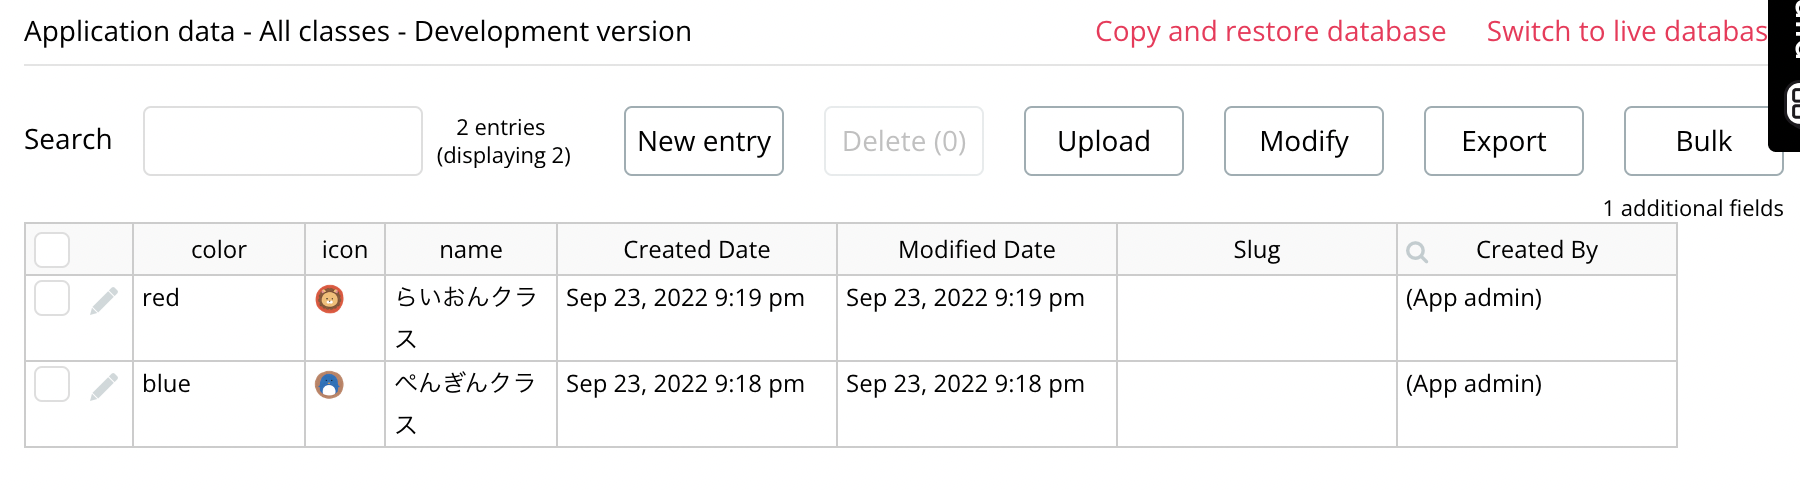
Task: Show the 1 additional fields
Action: 1692,208
